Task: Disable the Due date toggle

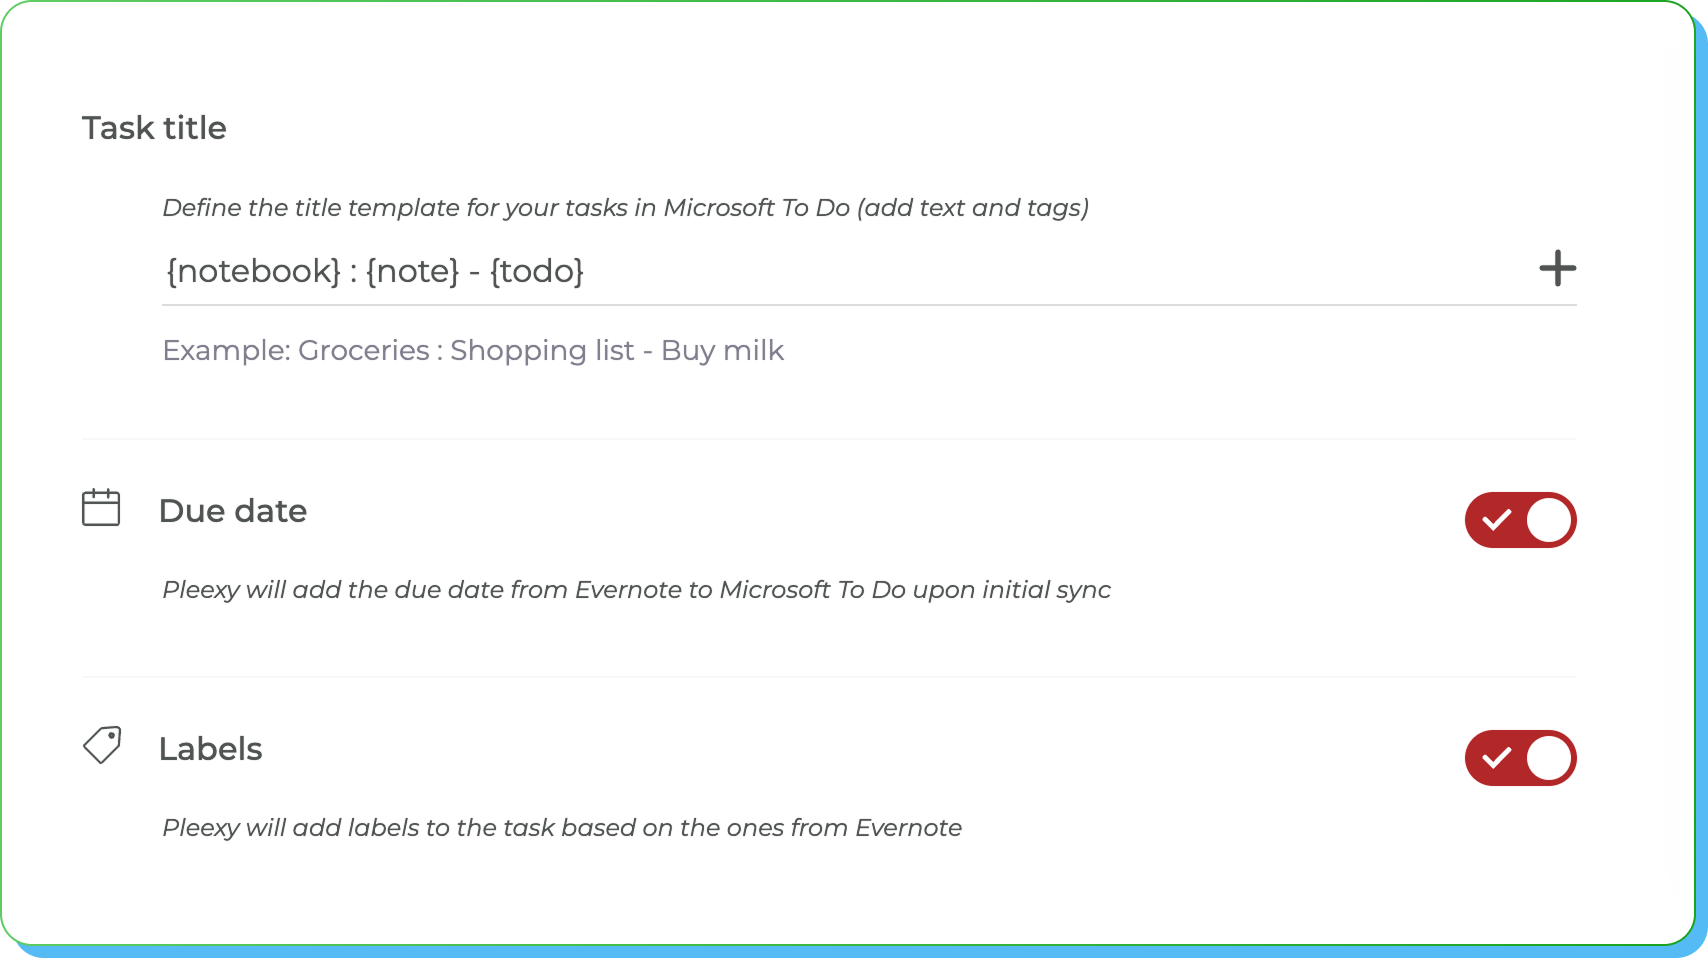Action: pos(1520,520)
